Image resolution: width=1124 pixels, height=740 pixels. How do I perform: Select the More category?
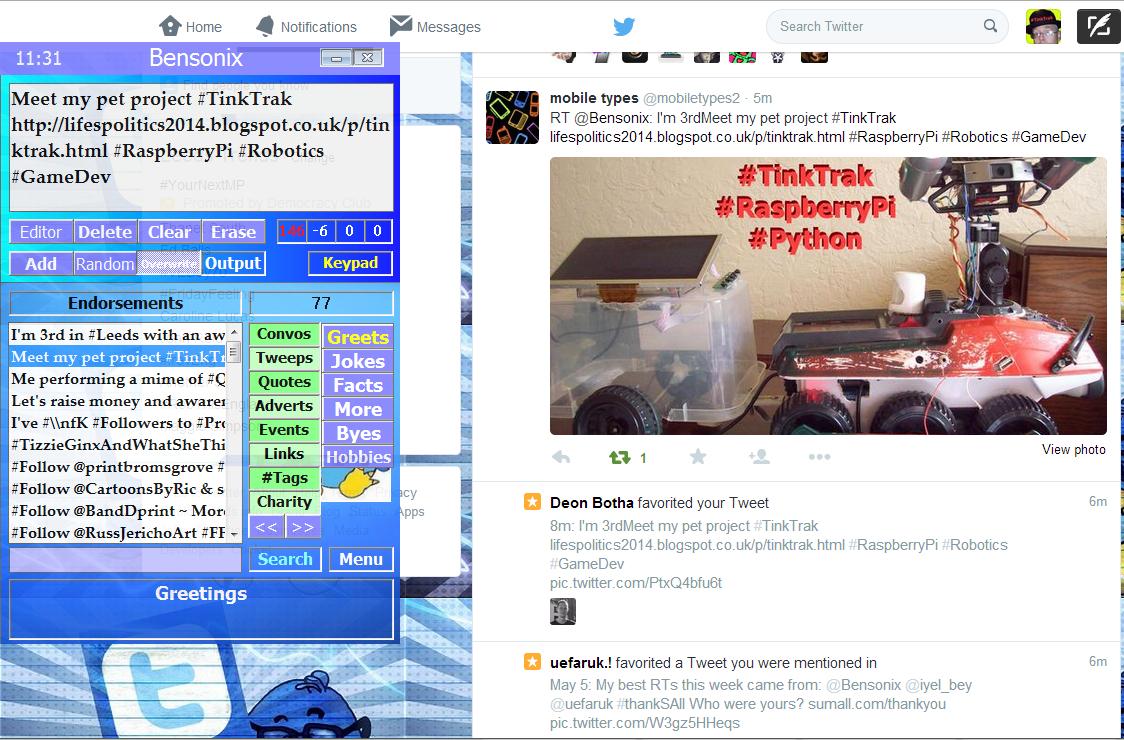(358, 409)
